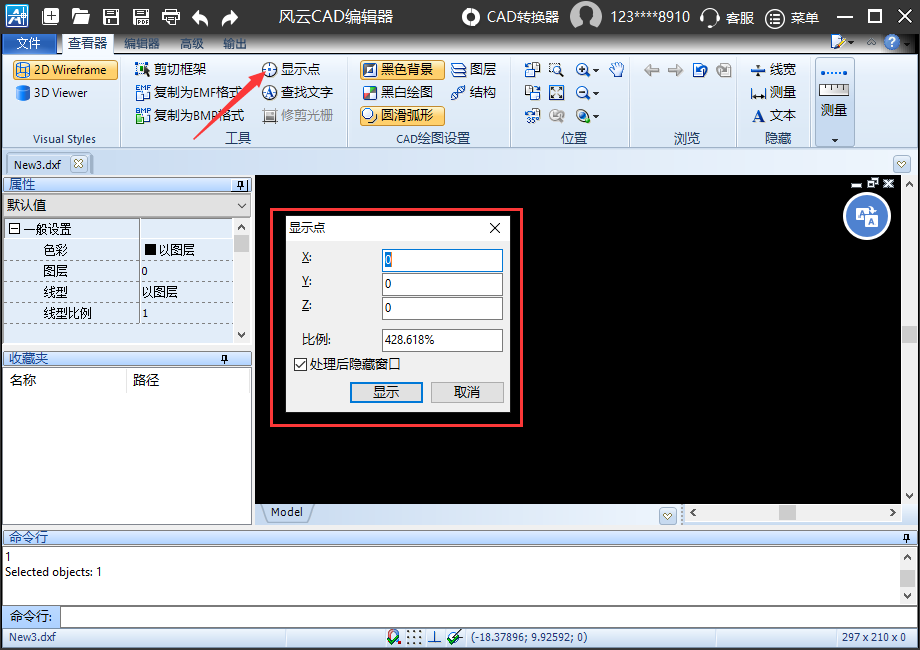Expand the document tabs list arrow

[x=902, y=164]
